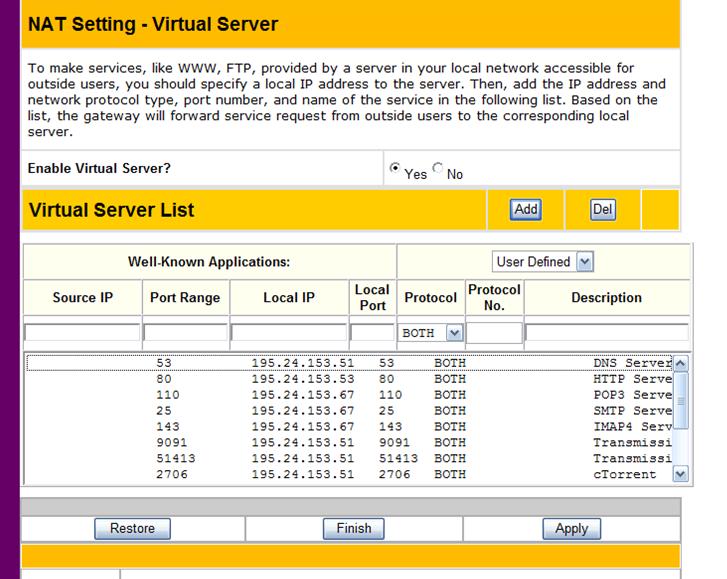This screenshot has width=727, height=579.
Task: Click the list scrollbar down arrow
Action: point(680,474)
